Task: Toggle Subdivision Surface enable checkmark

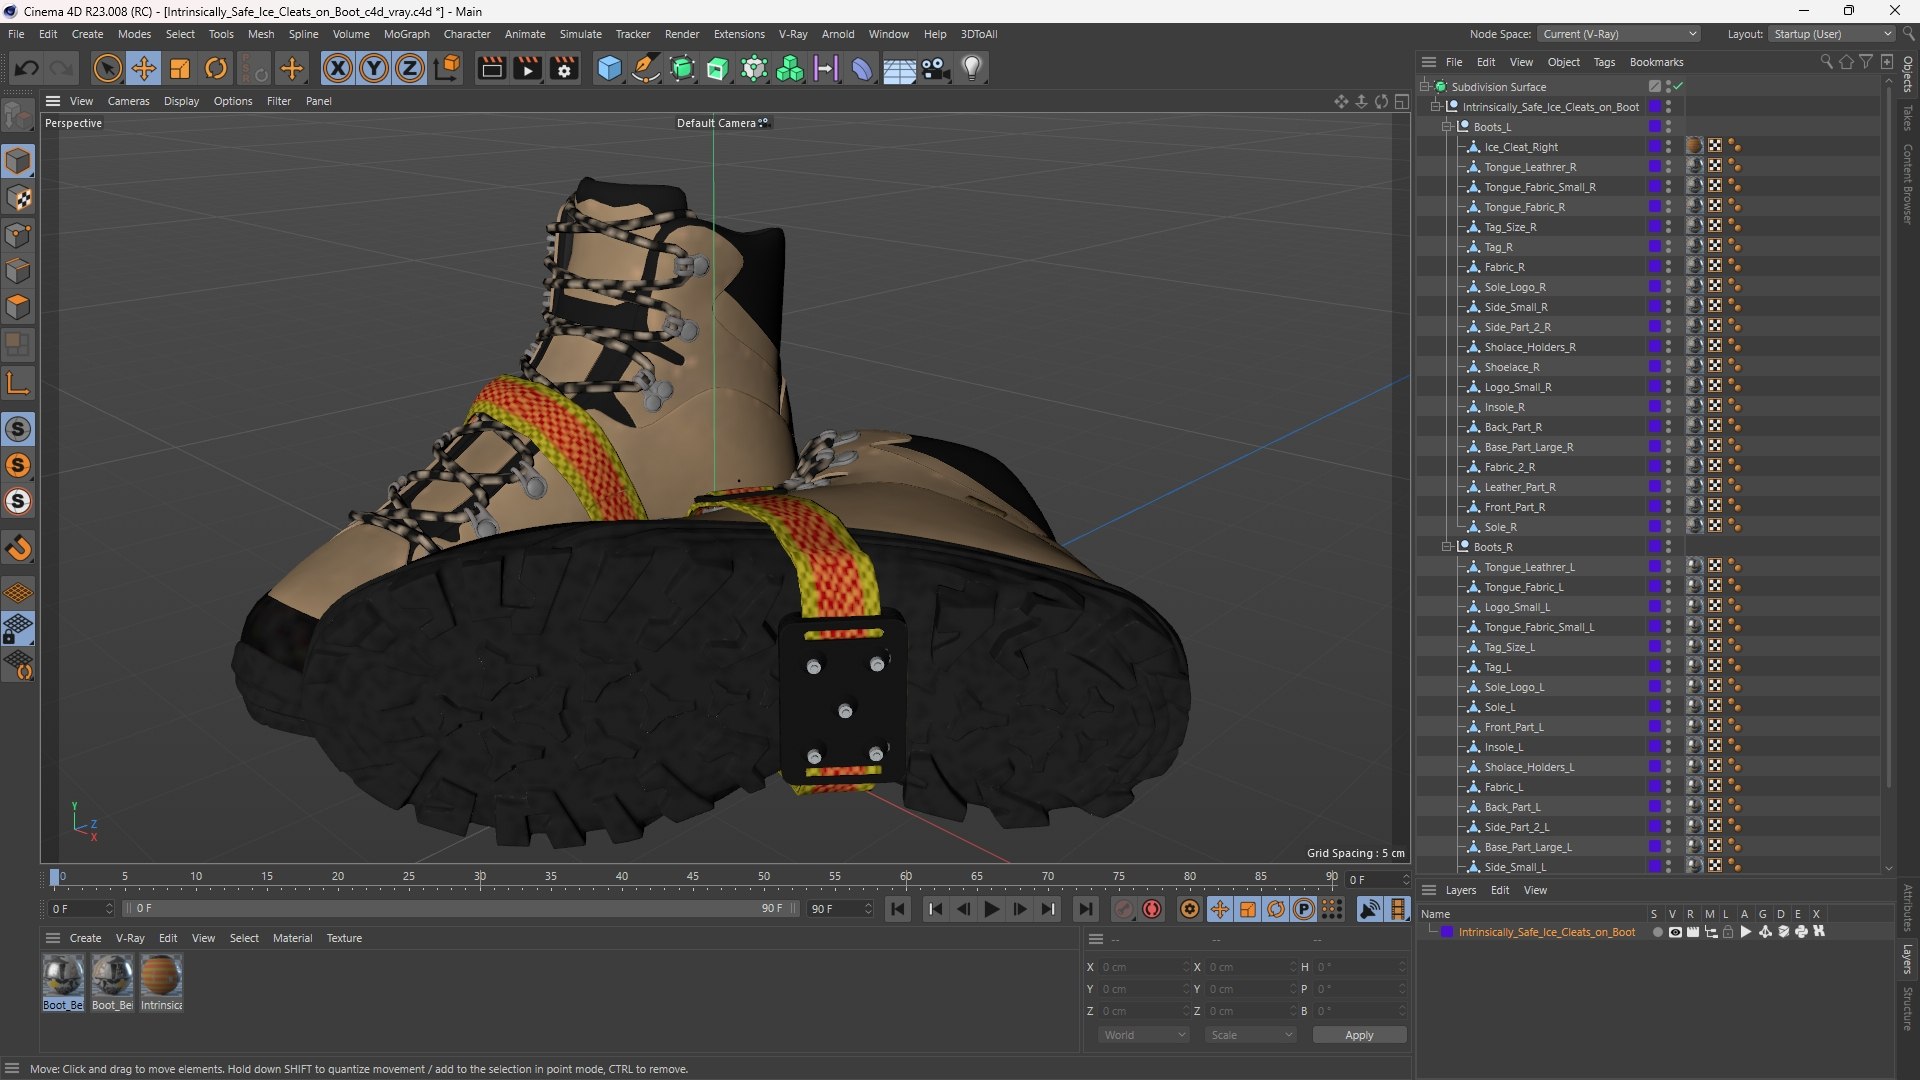Action: pos(1679,86)
